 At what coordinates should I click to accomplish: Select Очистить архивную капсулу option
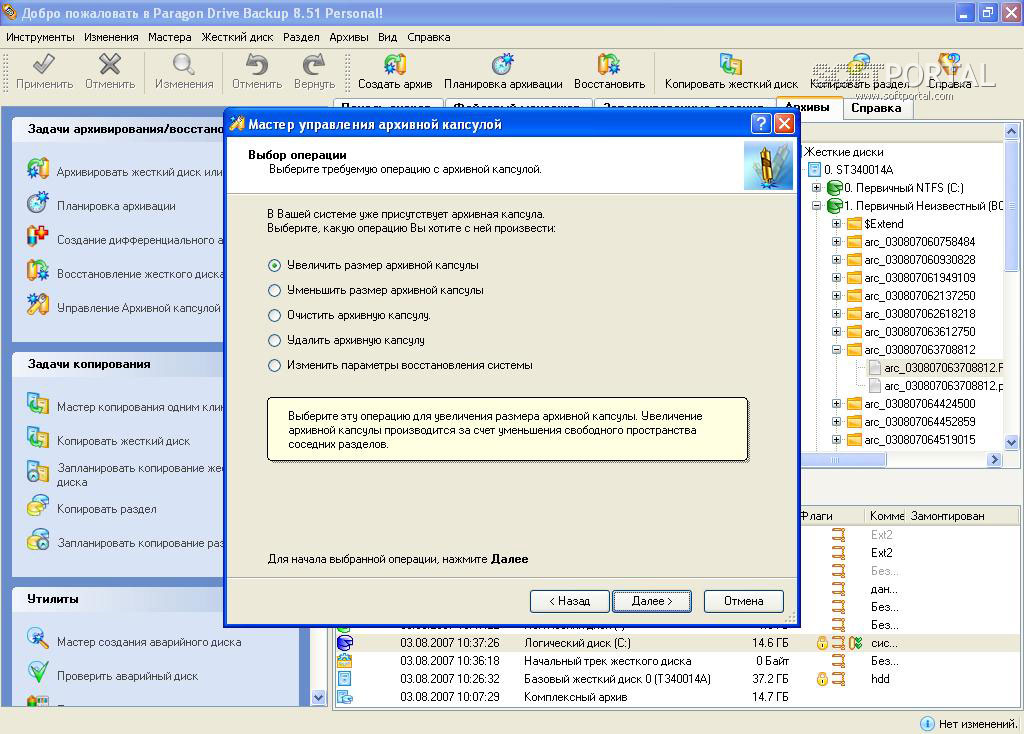tap(349, 315)
